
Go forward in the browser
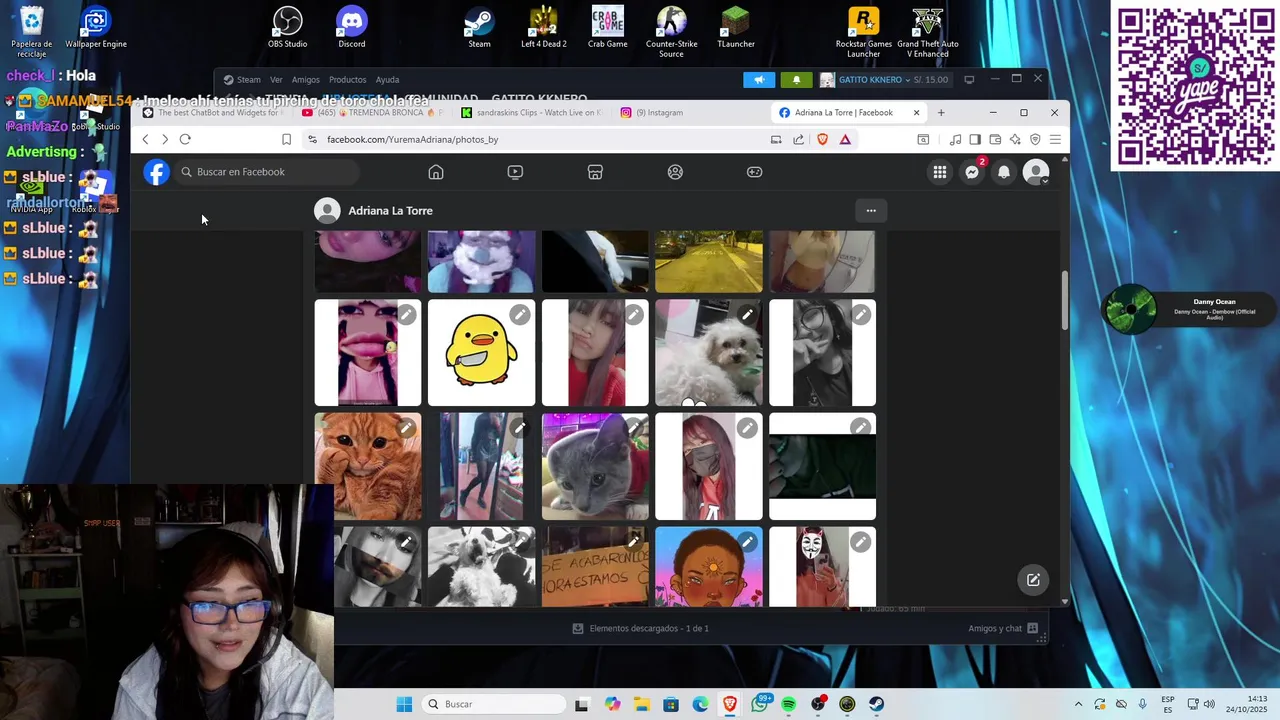click(x=165, y=140)
